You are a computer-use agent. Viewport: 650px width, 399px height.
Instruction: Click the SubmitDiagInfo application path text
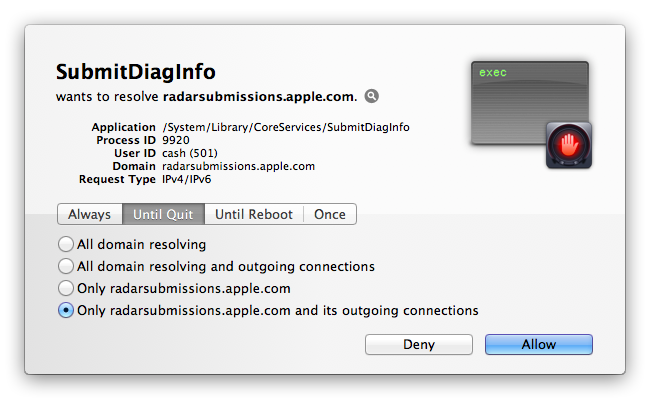pos(286,127)
